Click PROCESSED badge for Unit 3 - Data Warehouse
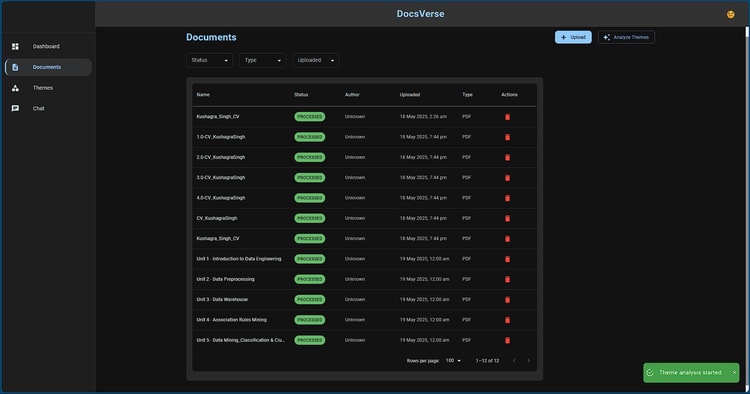 pos(309,299)
